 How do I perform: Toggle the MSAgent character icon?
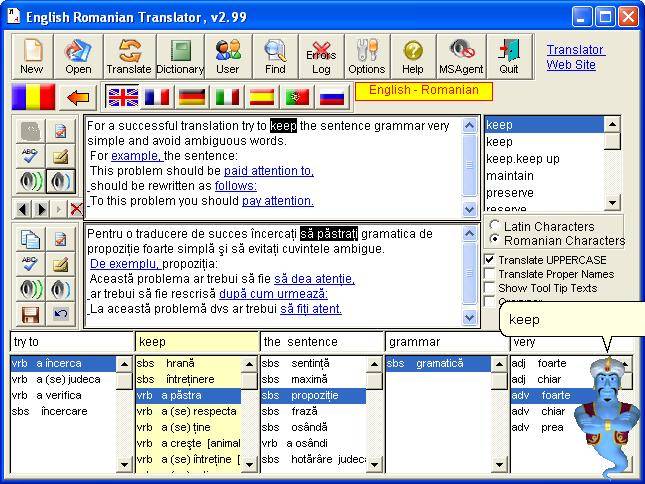461,57
